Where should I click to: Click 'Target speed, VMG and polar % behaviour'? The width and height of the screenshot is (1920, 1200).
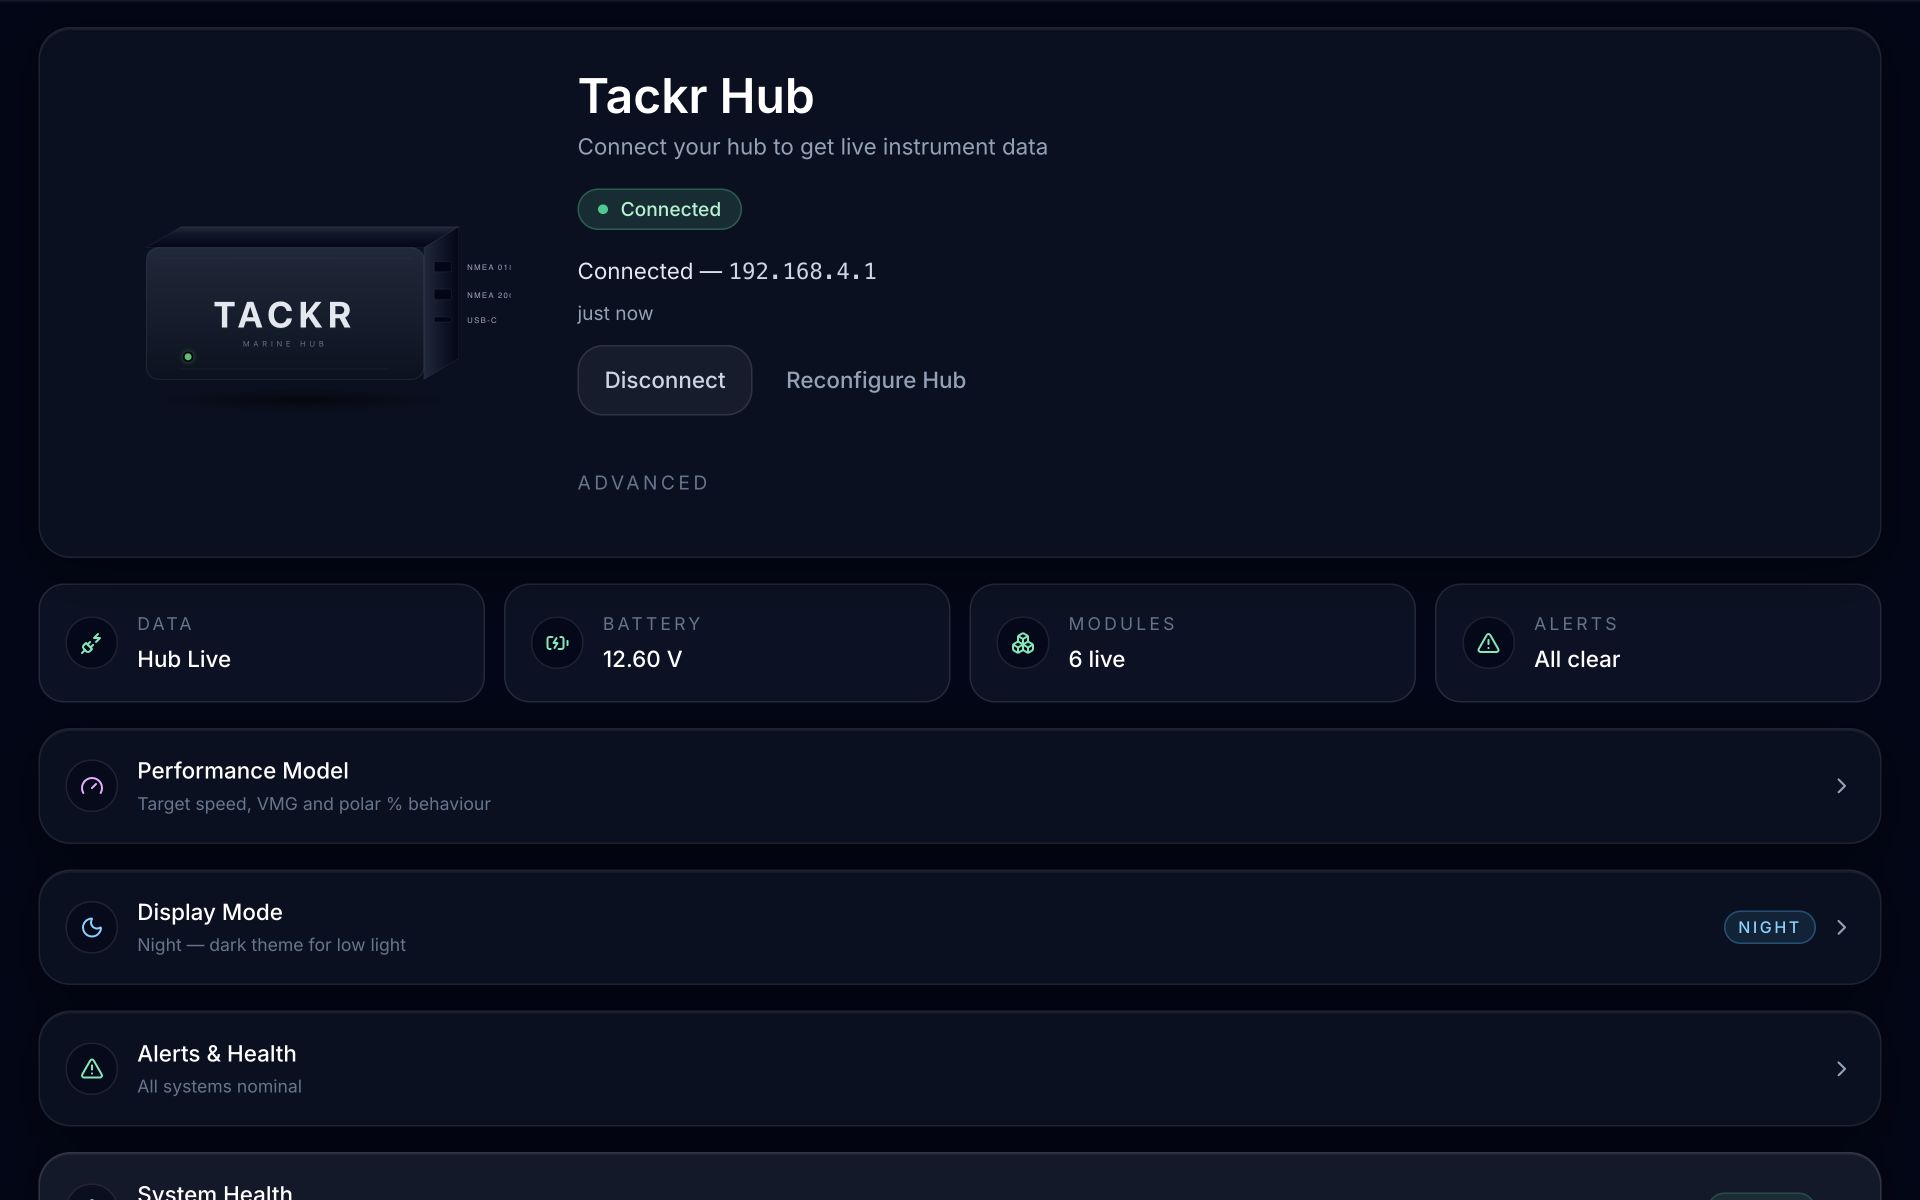click(x=314, y=804)
